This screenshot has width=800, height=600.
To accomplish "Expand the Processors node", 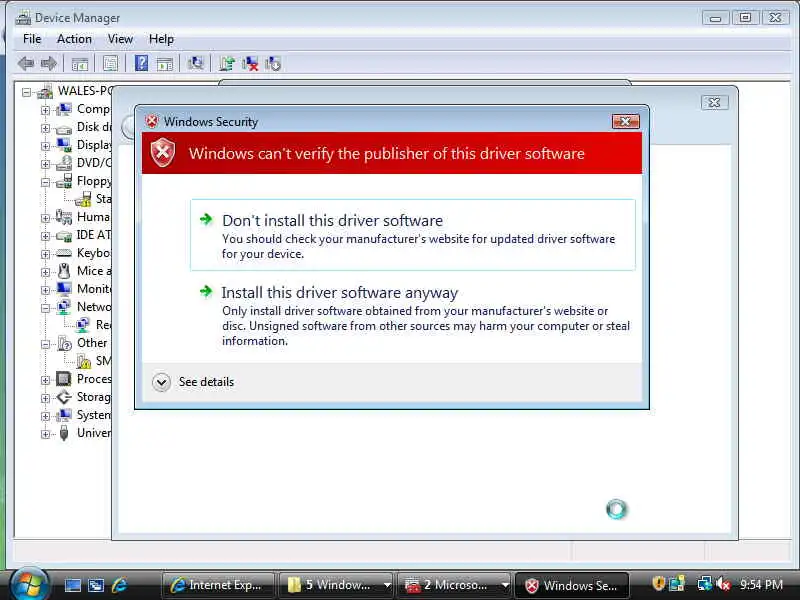I will [45, 380].
